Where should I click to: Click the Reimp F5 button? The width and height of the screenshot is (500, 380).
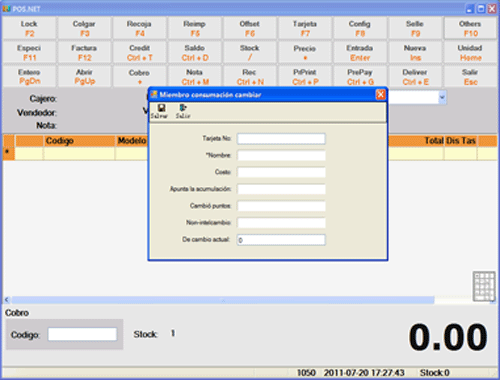195,28
